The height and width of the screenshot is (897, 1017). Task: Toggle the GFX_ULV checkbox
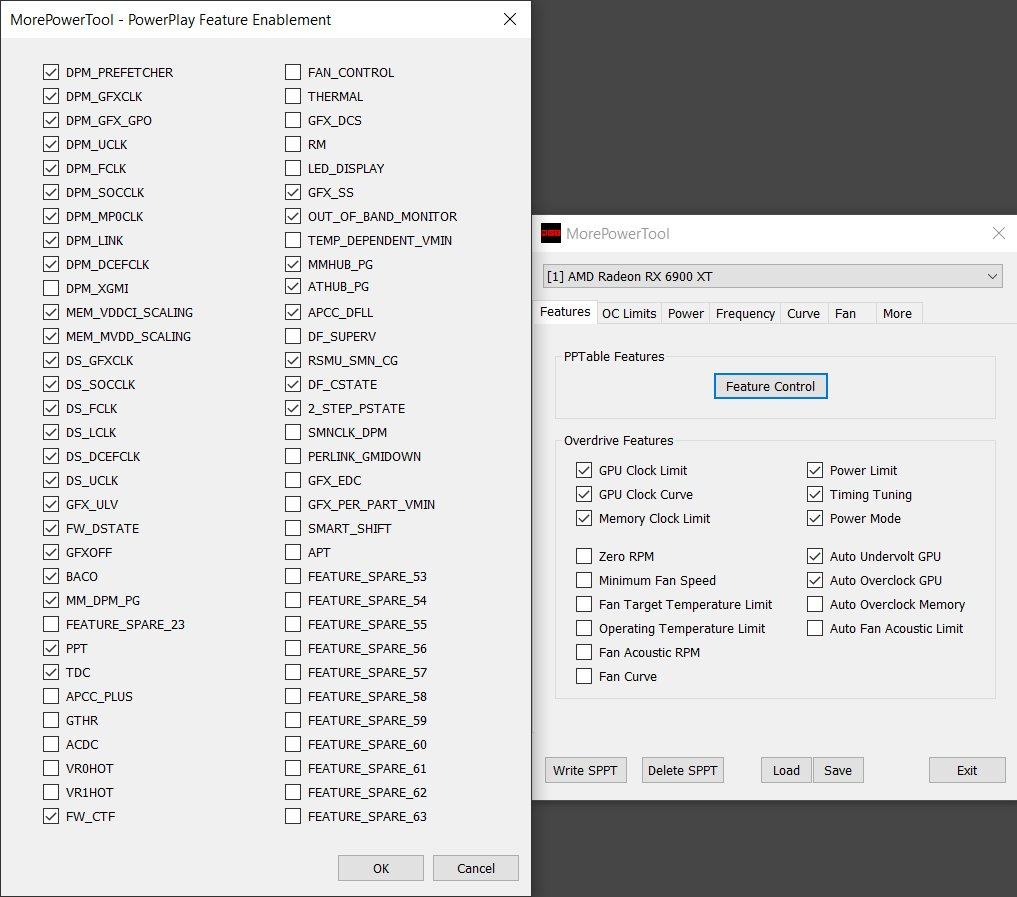51,504
